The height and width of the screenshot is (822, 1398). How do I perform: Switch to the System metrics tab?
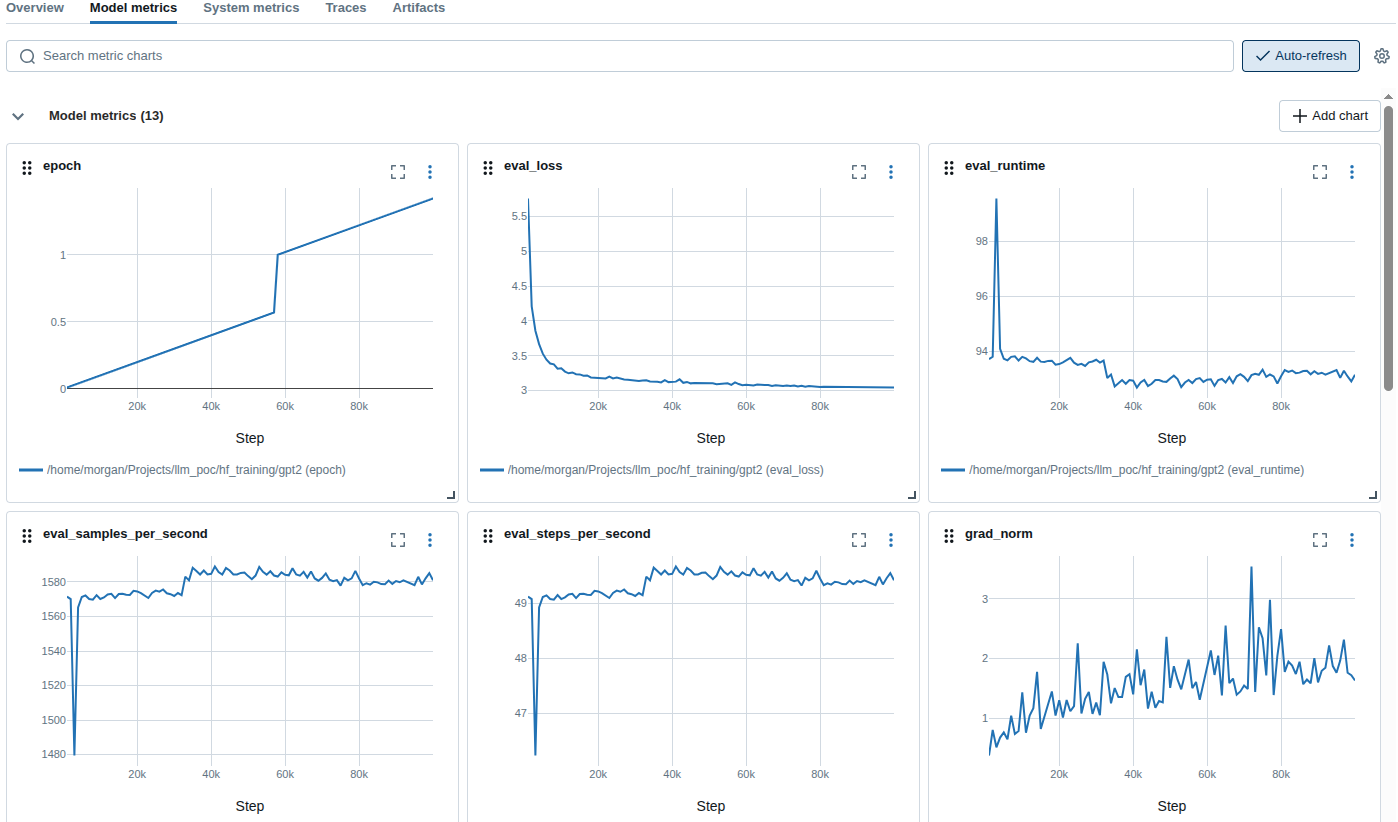[x=251, y=8]
